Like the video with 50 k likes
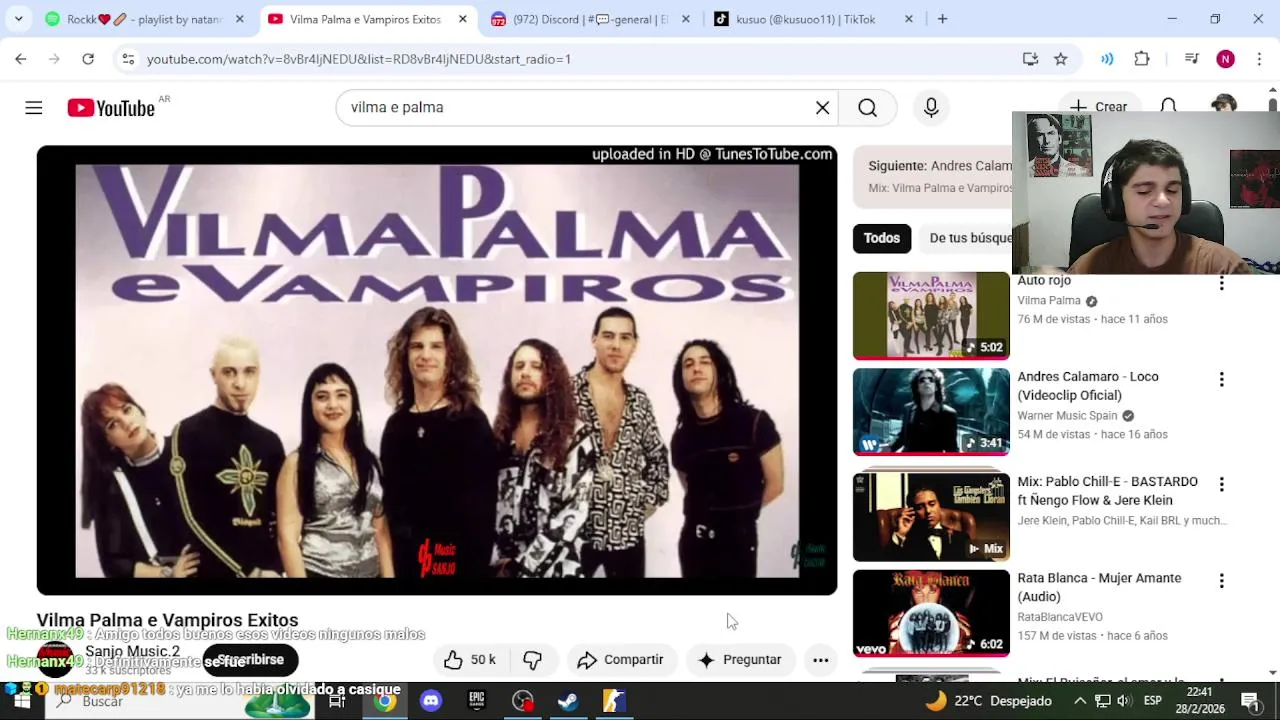Image resolution: width=1280 pixels, height=720 pixels. point(470,660)
